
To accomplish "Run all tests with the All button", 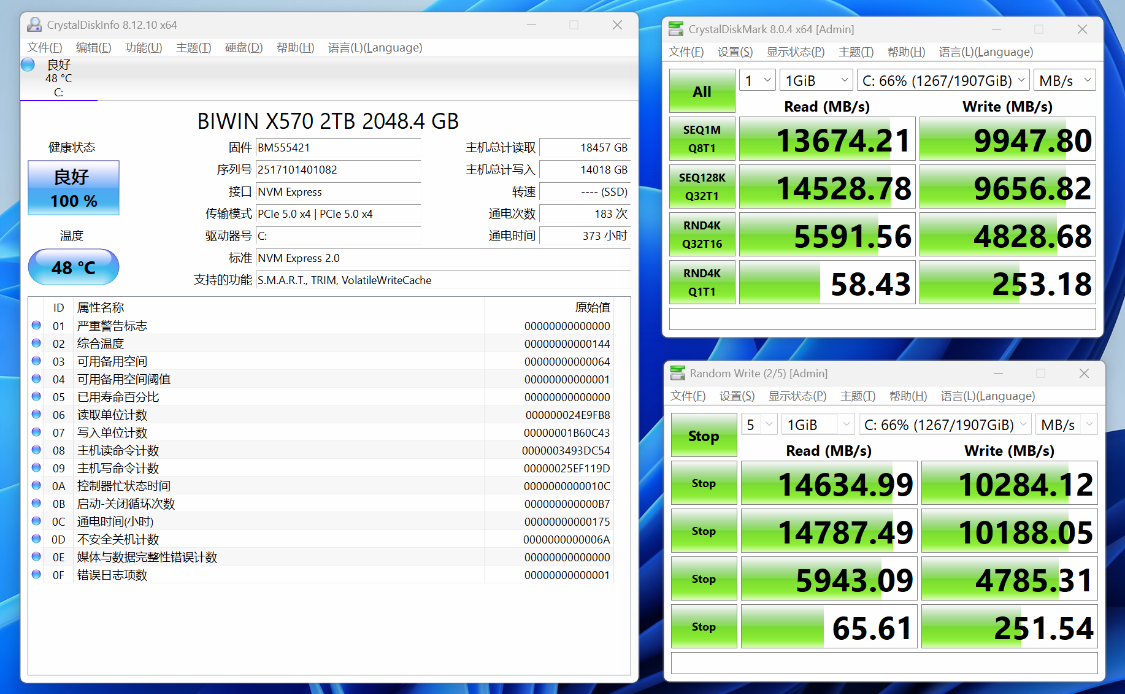I will (702, 91).
